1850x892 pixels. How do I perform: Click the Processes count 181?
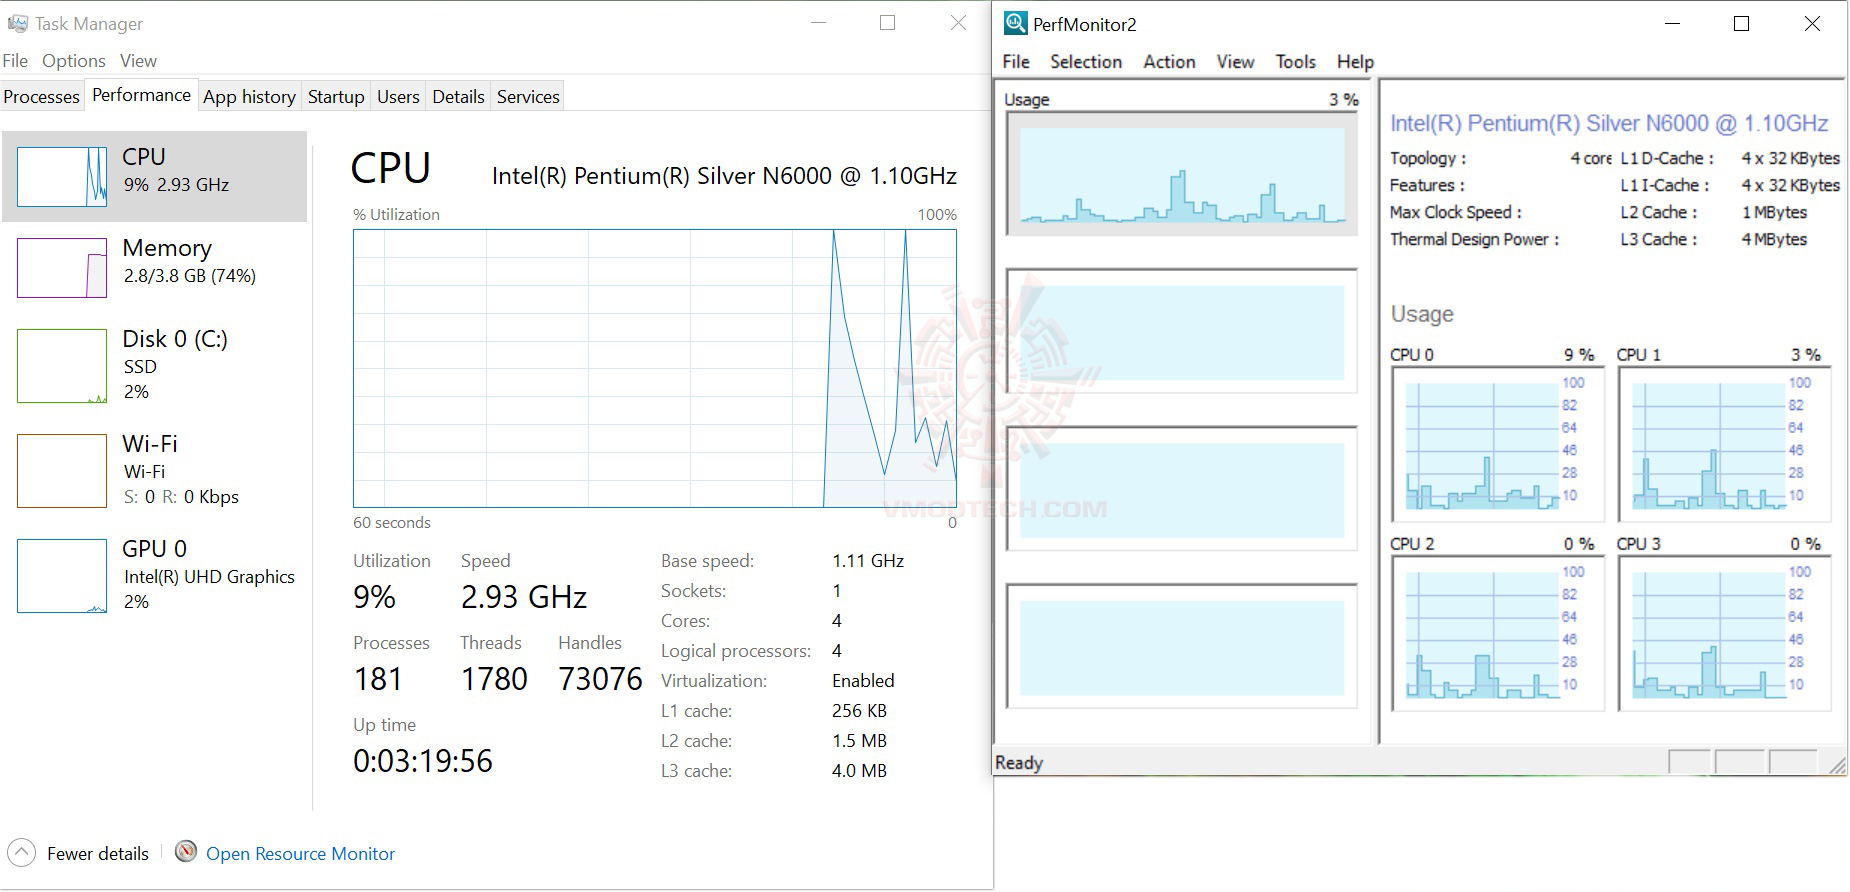(378, 679)
